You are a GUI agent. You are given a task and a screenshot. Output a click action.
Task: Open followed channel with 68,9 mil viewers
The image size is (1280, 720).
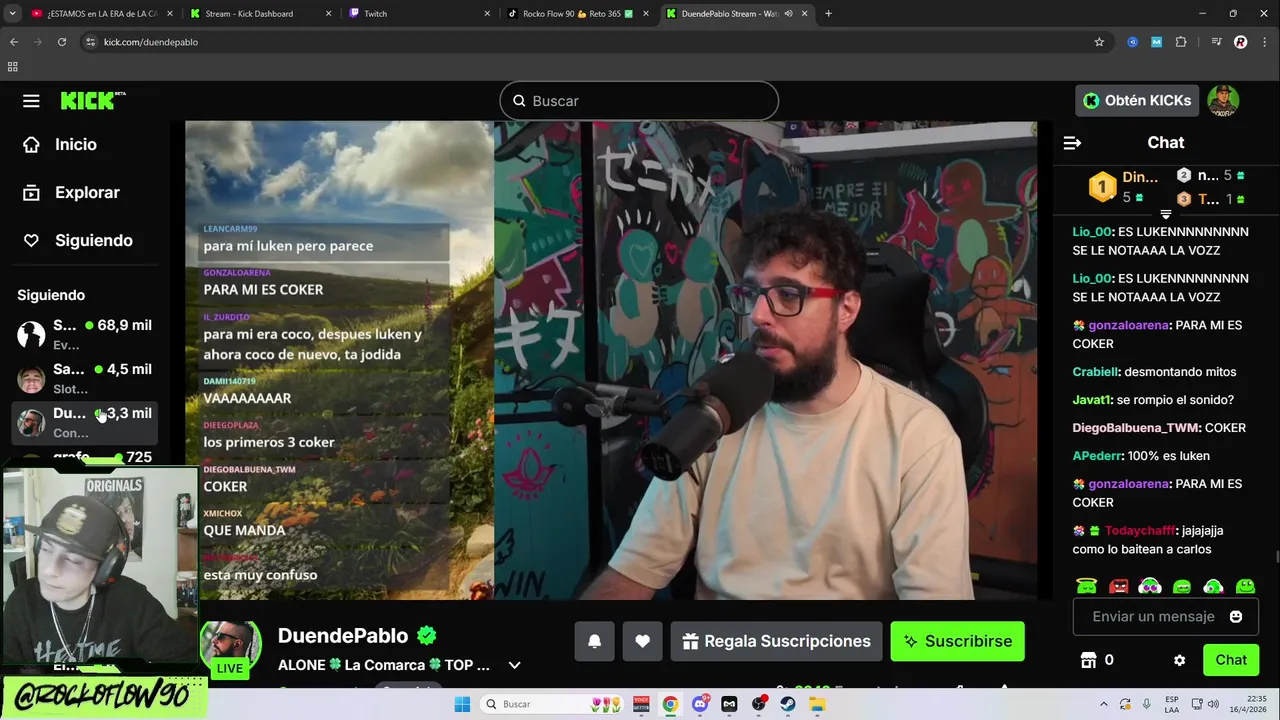pos(85,334)
